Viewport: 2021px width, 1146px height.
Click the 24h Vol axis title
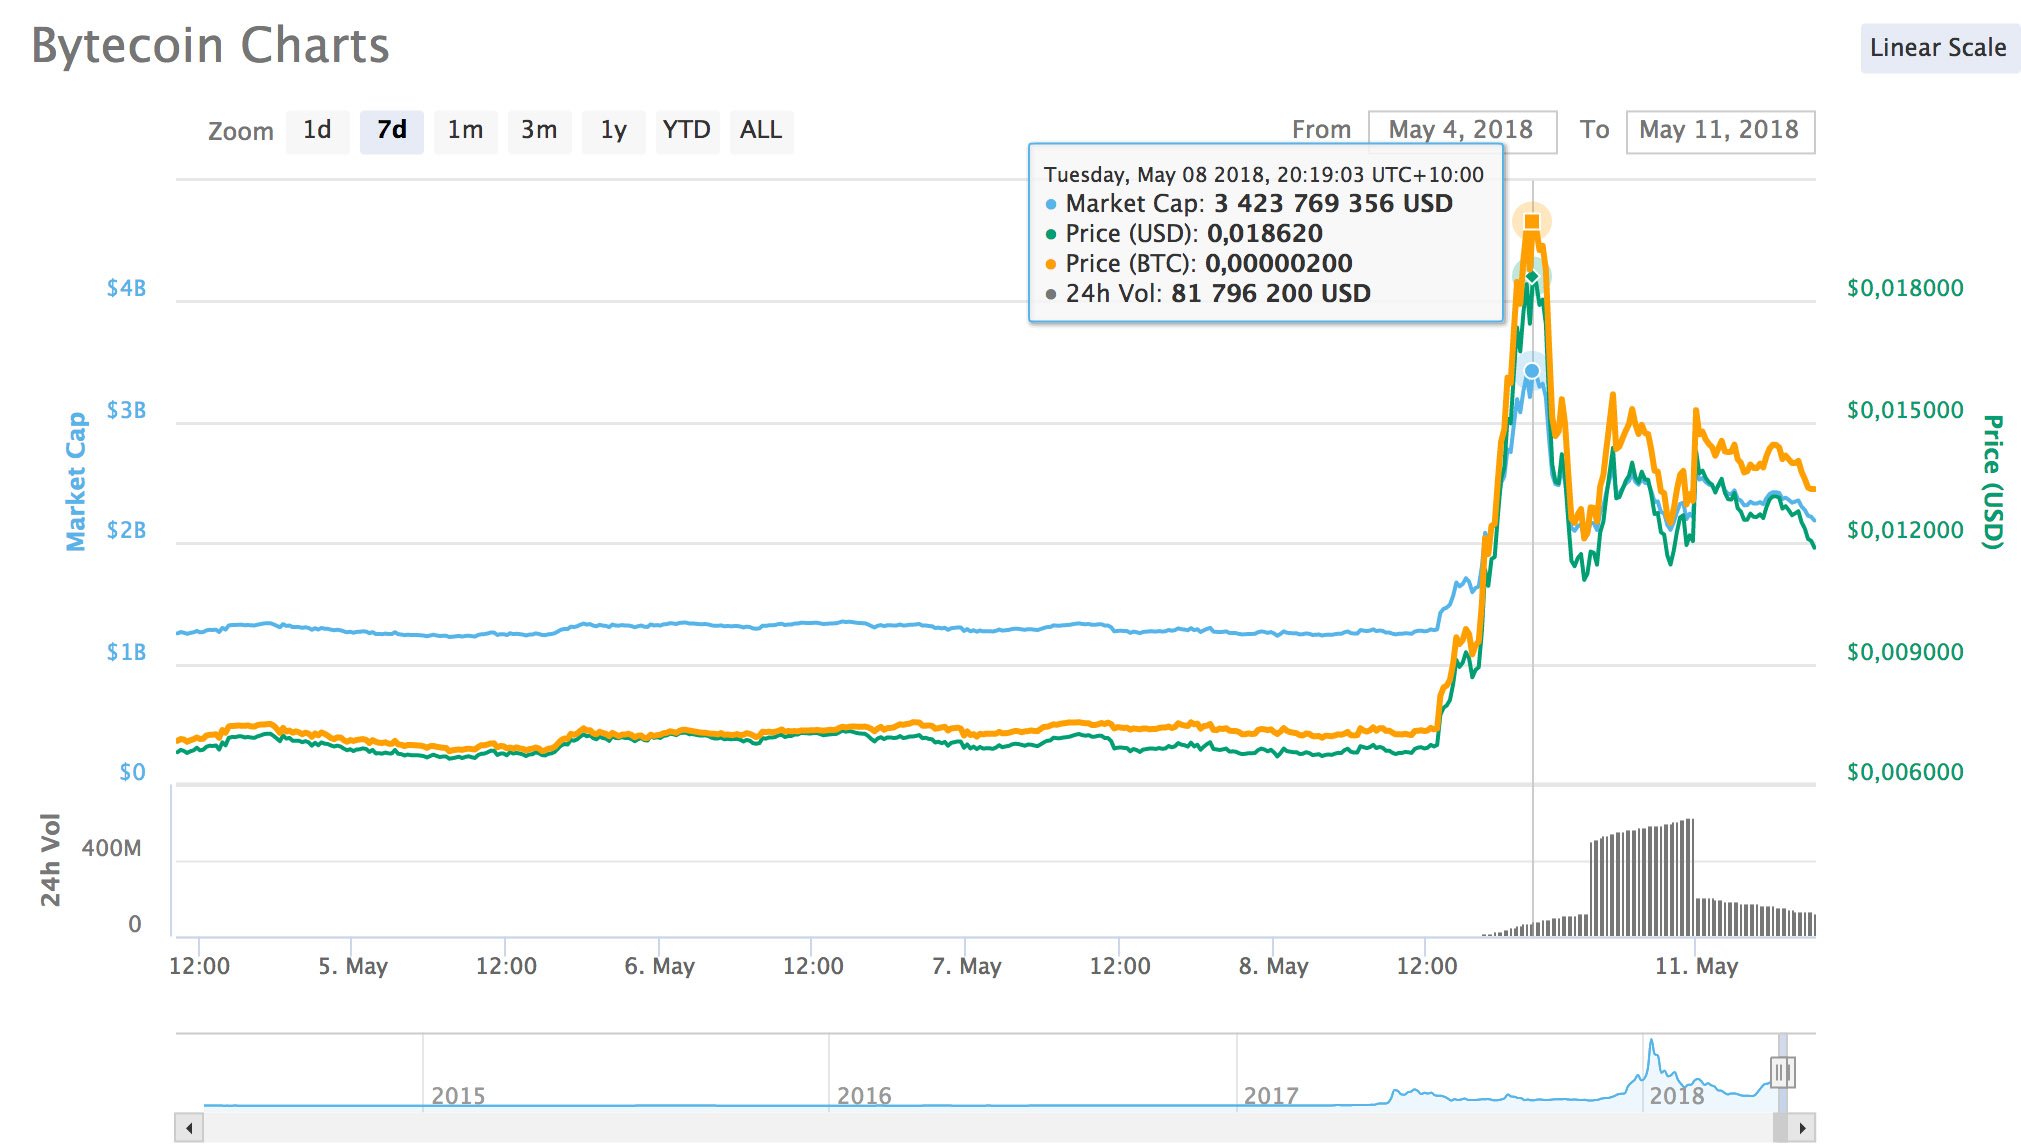[x=50, y=860]
